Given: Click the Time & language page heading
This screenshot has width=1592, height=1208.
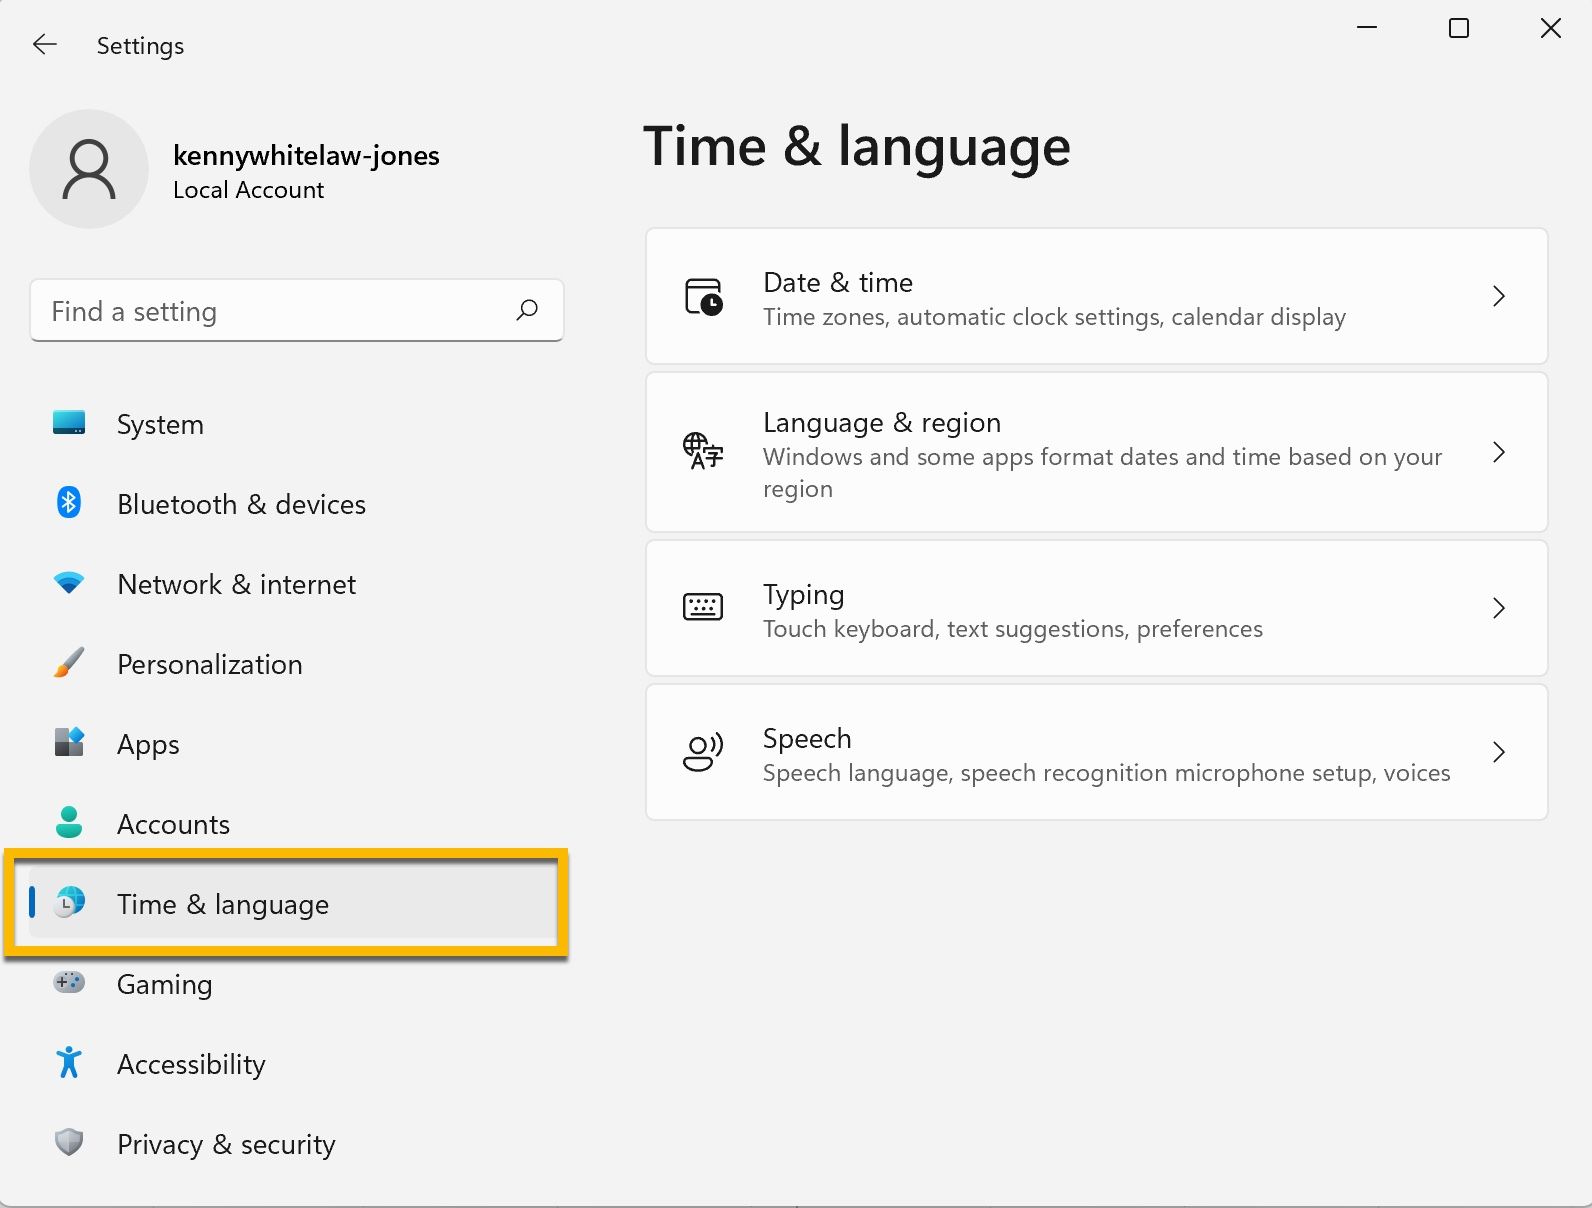Looking at the screenshot, I should click(x=856, y=147).
